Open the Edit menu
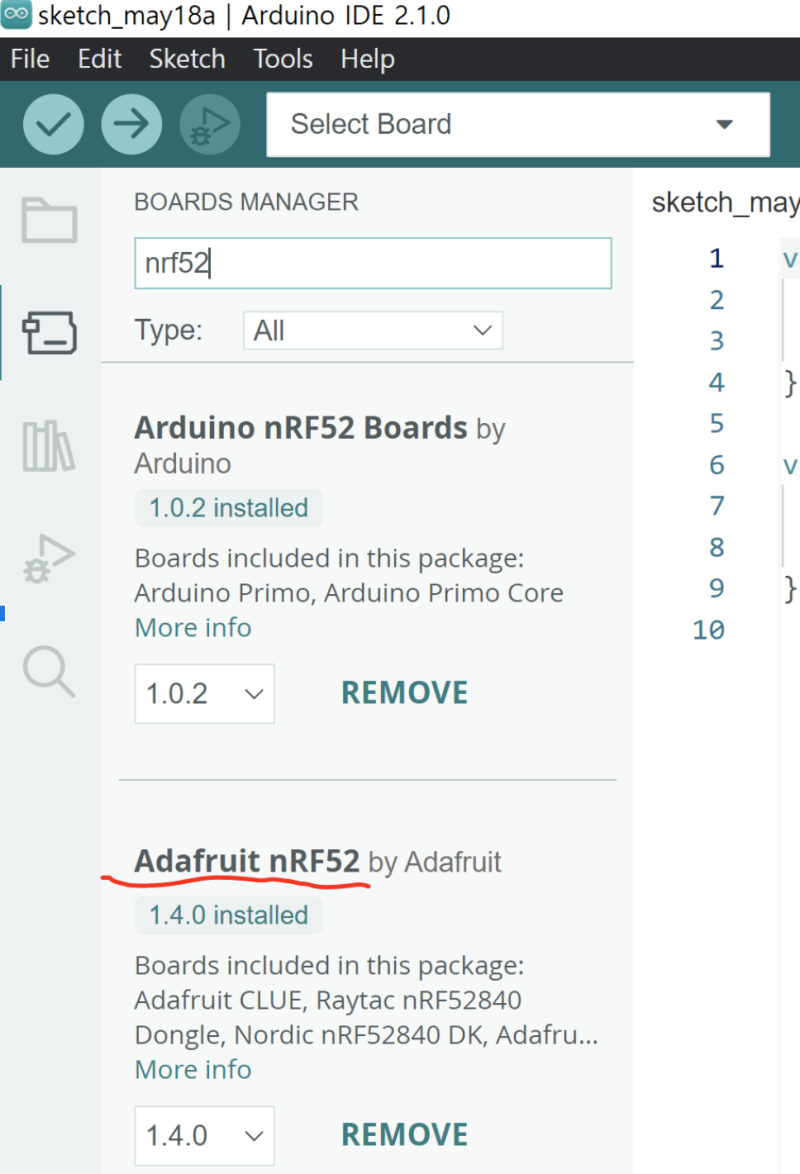The image size is (800, 1174). pyautogui.click(x=100, y=59)
